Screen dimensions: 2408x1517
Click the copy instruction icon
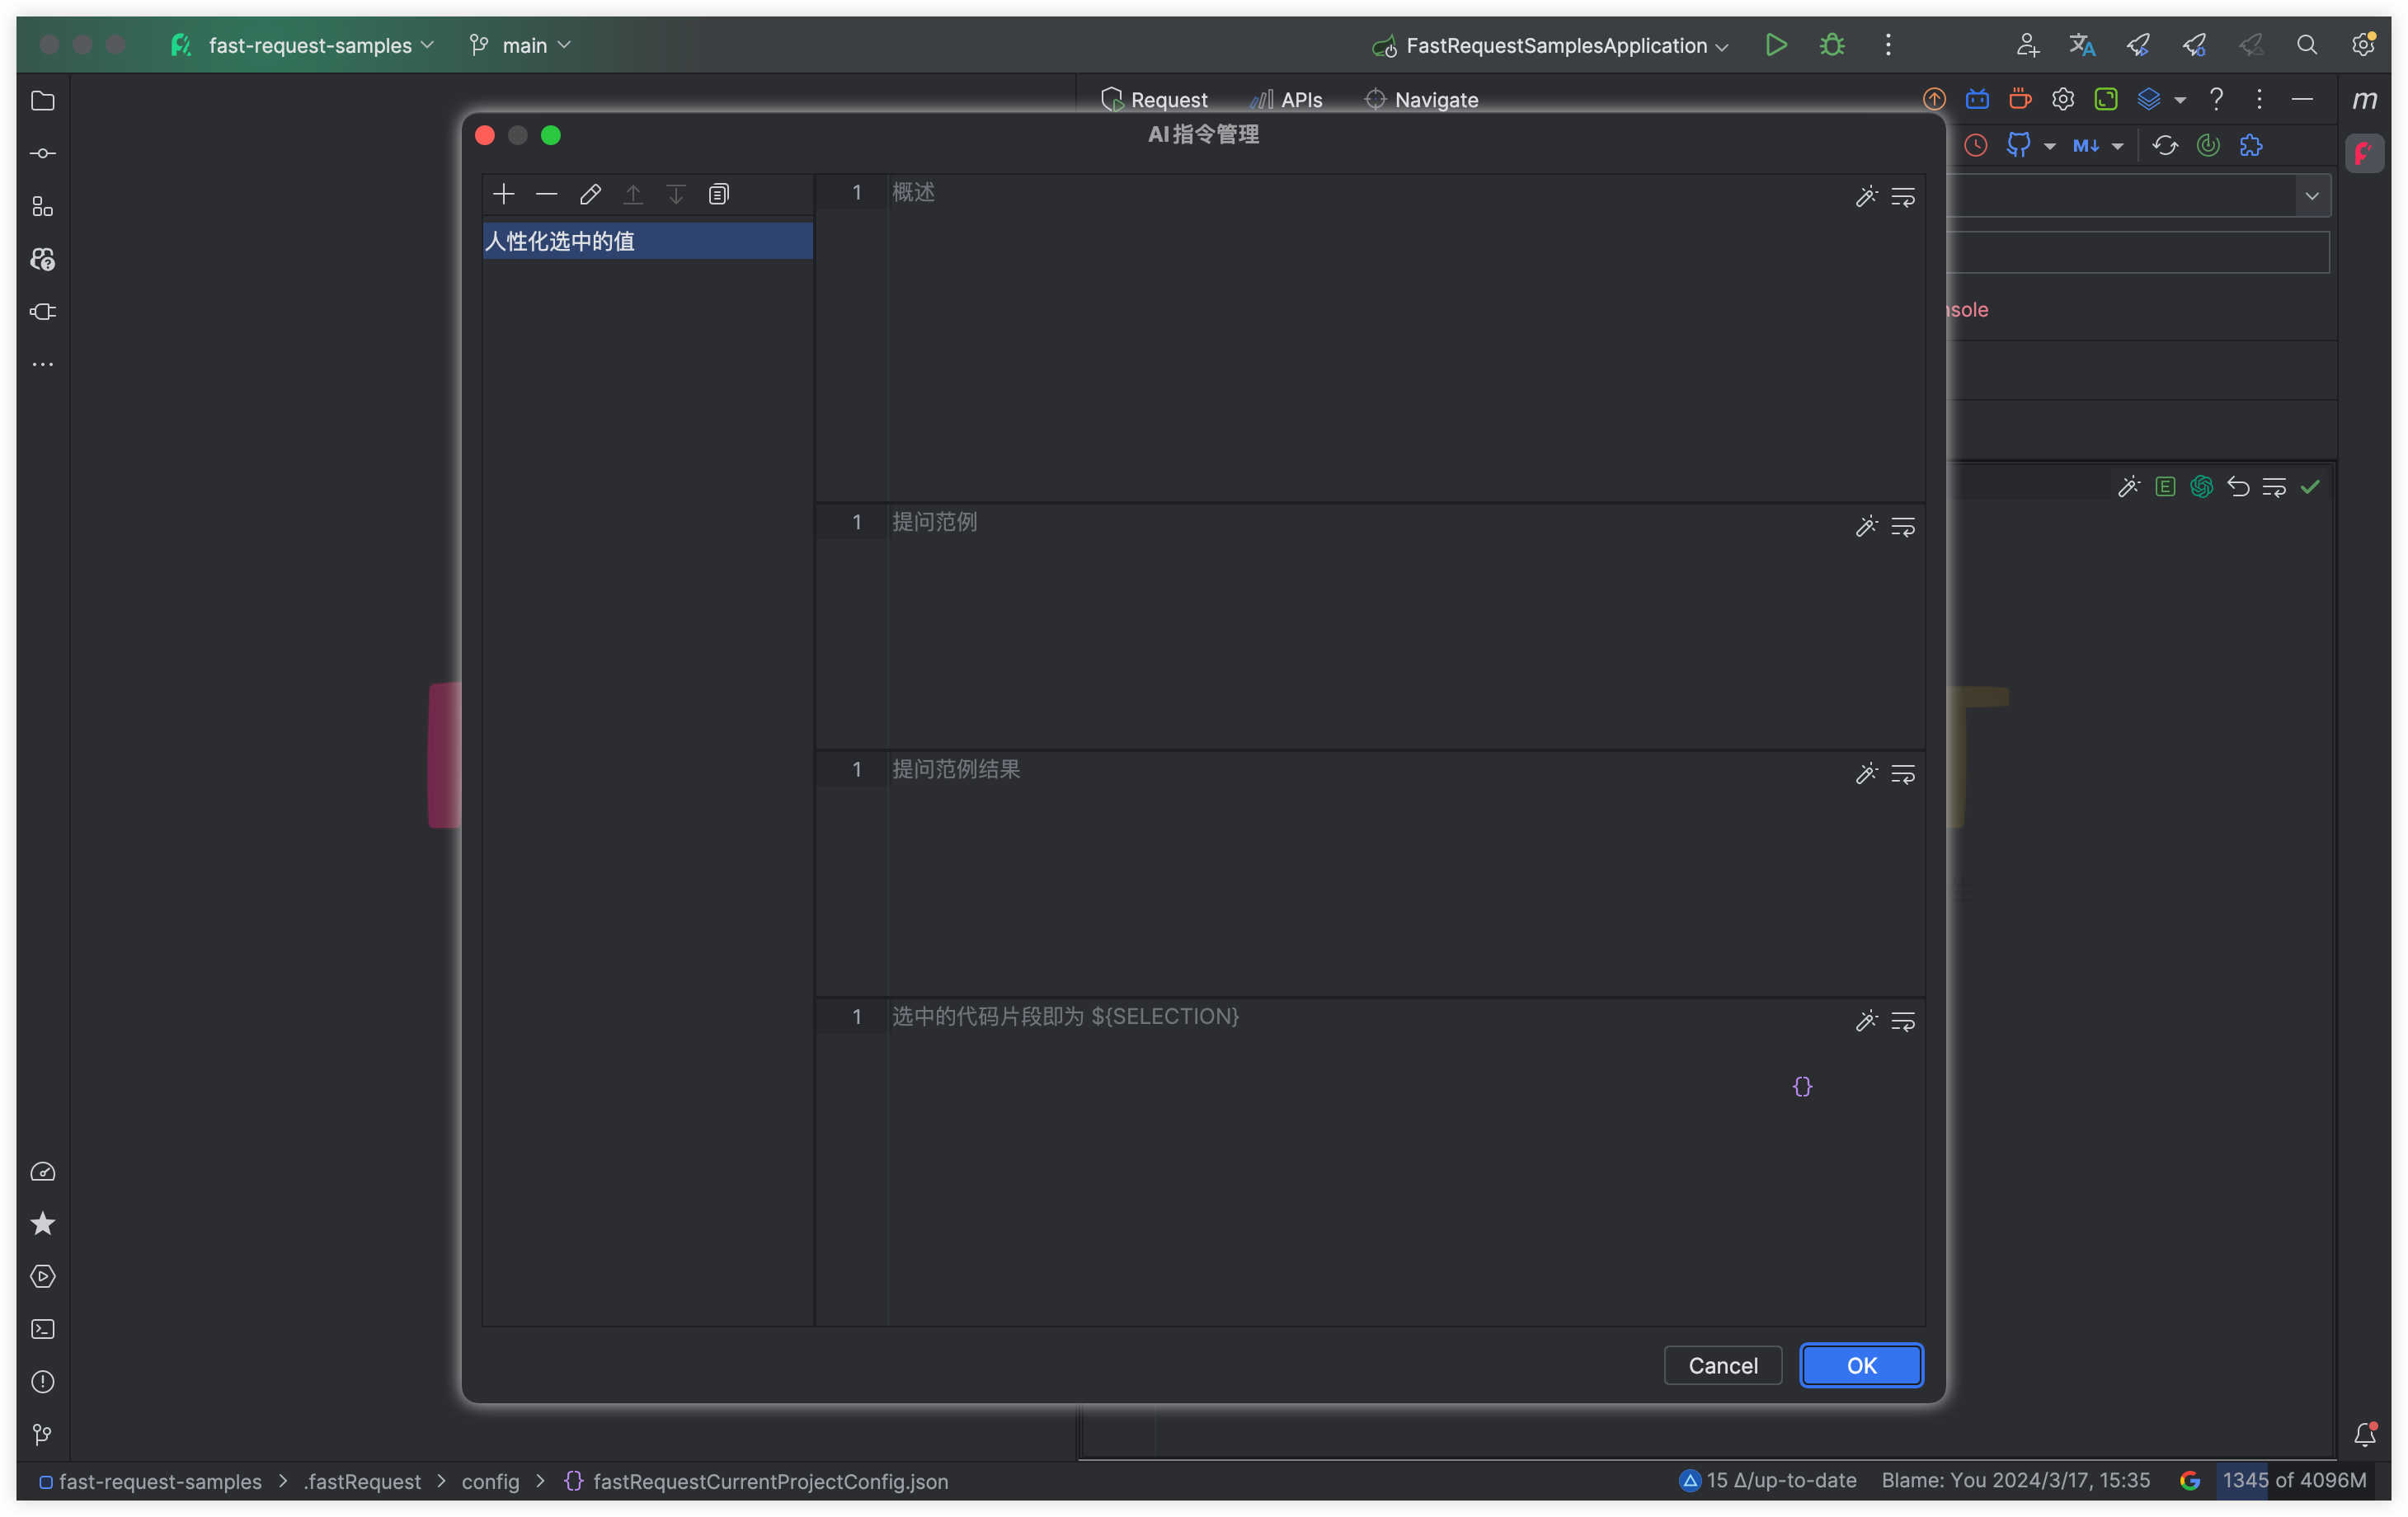(719, 194)
